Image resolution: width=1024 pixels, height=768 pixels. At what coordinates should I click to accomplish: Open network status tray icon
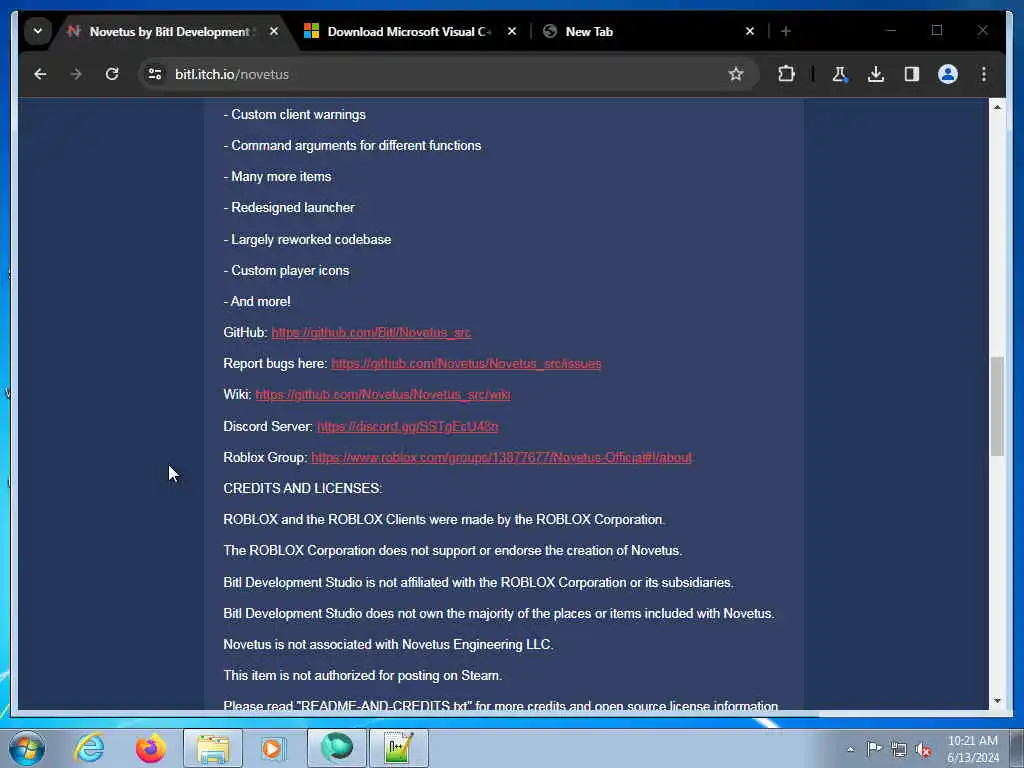coord(899,750)
